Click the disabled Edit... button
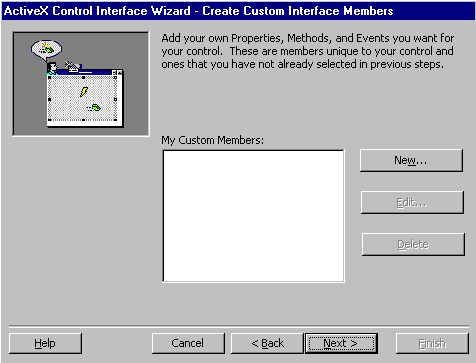This screenshot has width=476, height=363. (412, 202)
